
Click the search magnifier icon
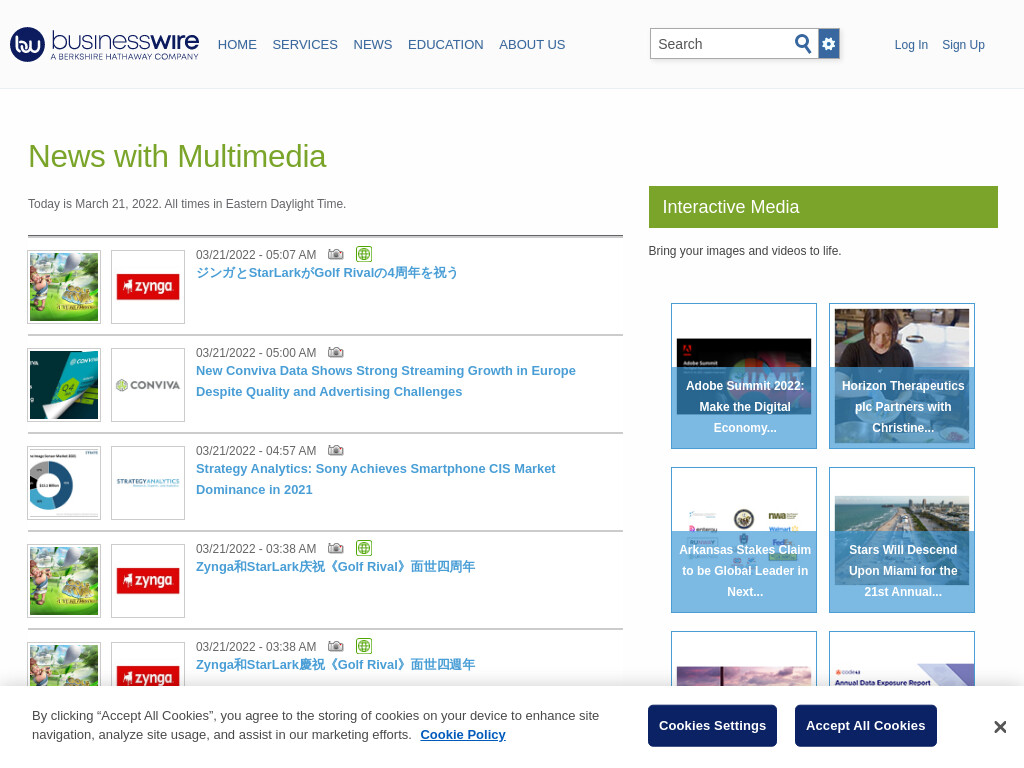pos(803,44)
